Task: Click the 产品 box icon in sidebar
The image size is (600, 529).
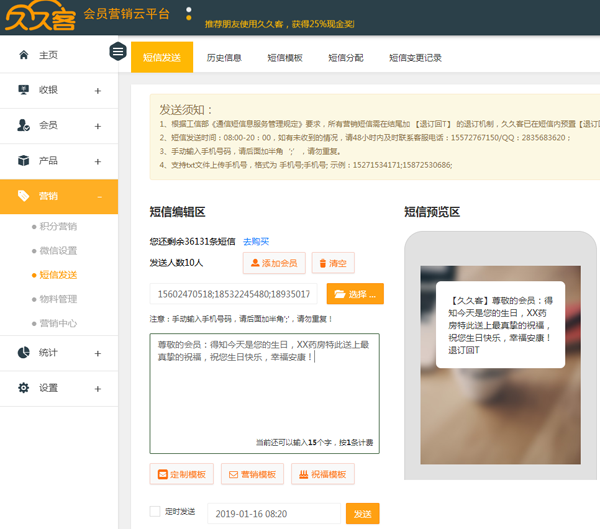Action: 24,160
